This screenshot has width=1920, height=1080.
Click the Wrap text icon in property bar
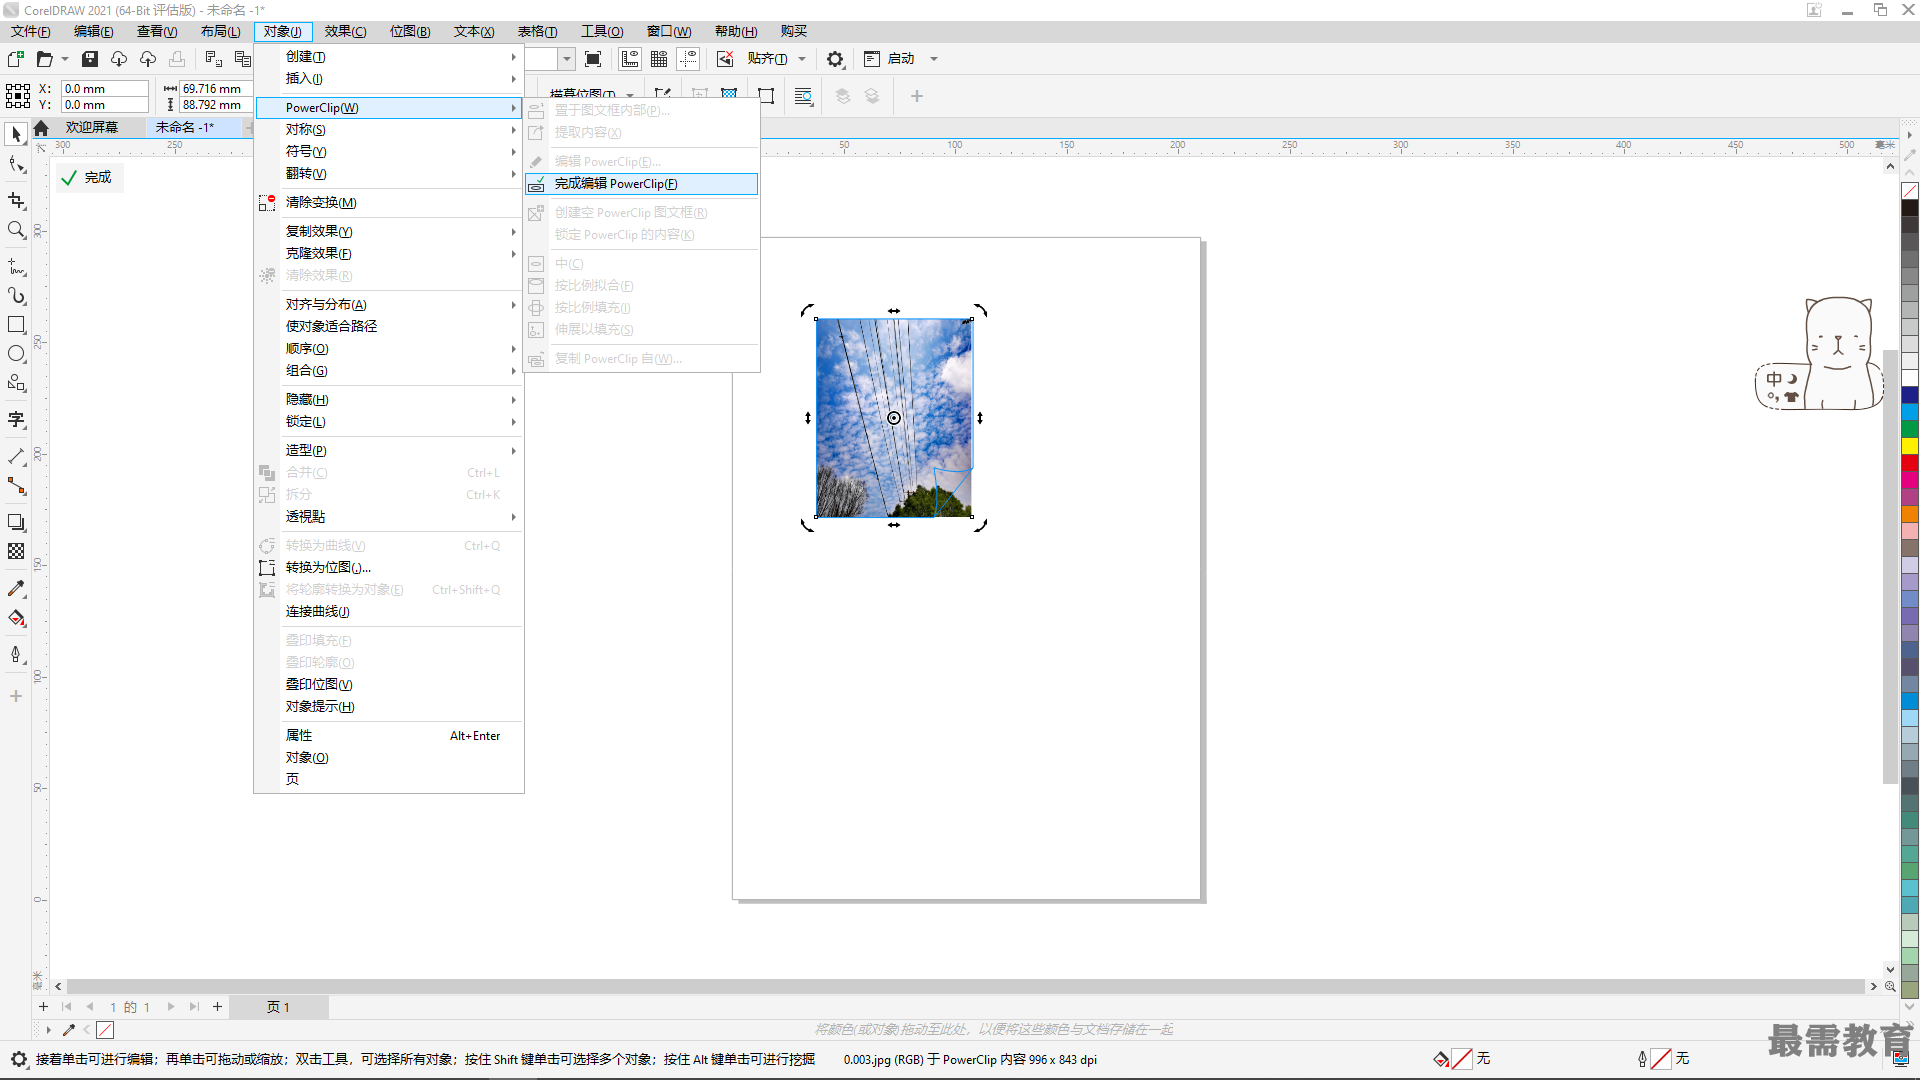point(803,96)
